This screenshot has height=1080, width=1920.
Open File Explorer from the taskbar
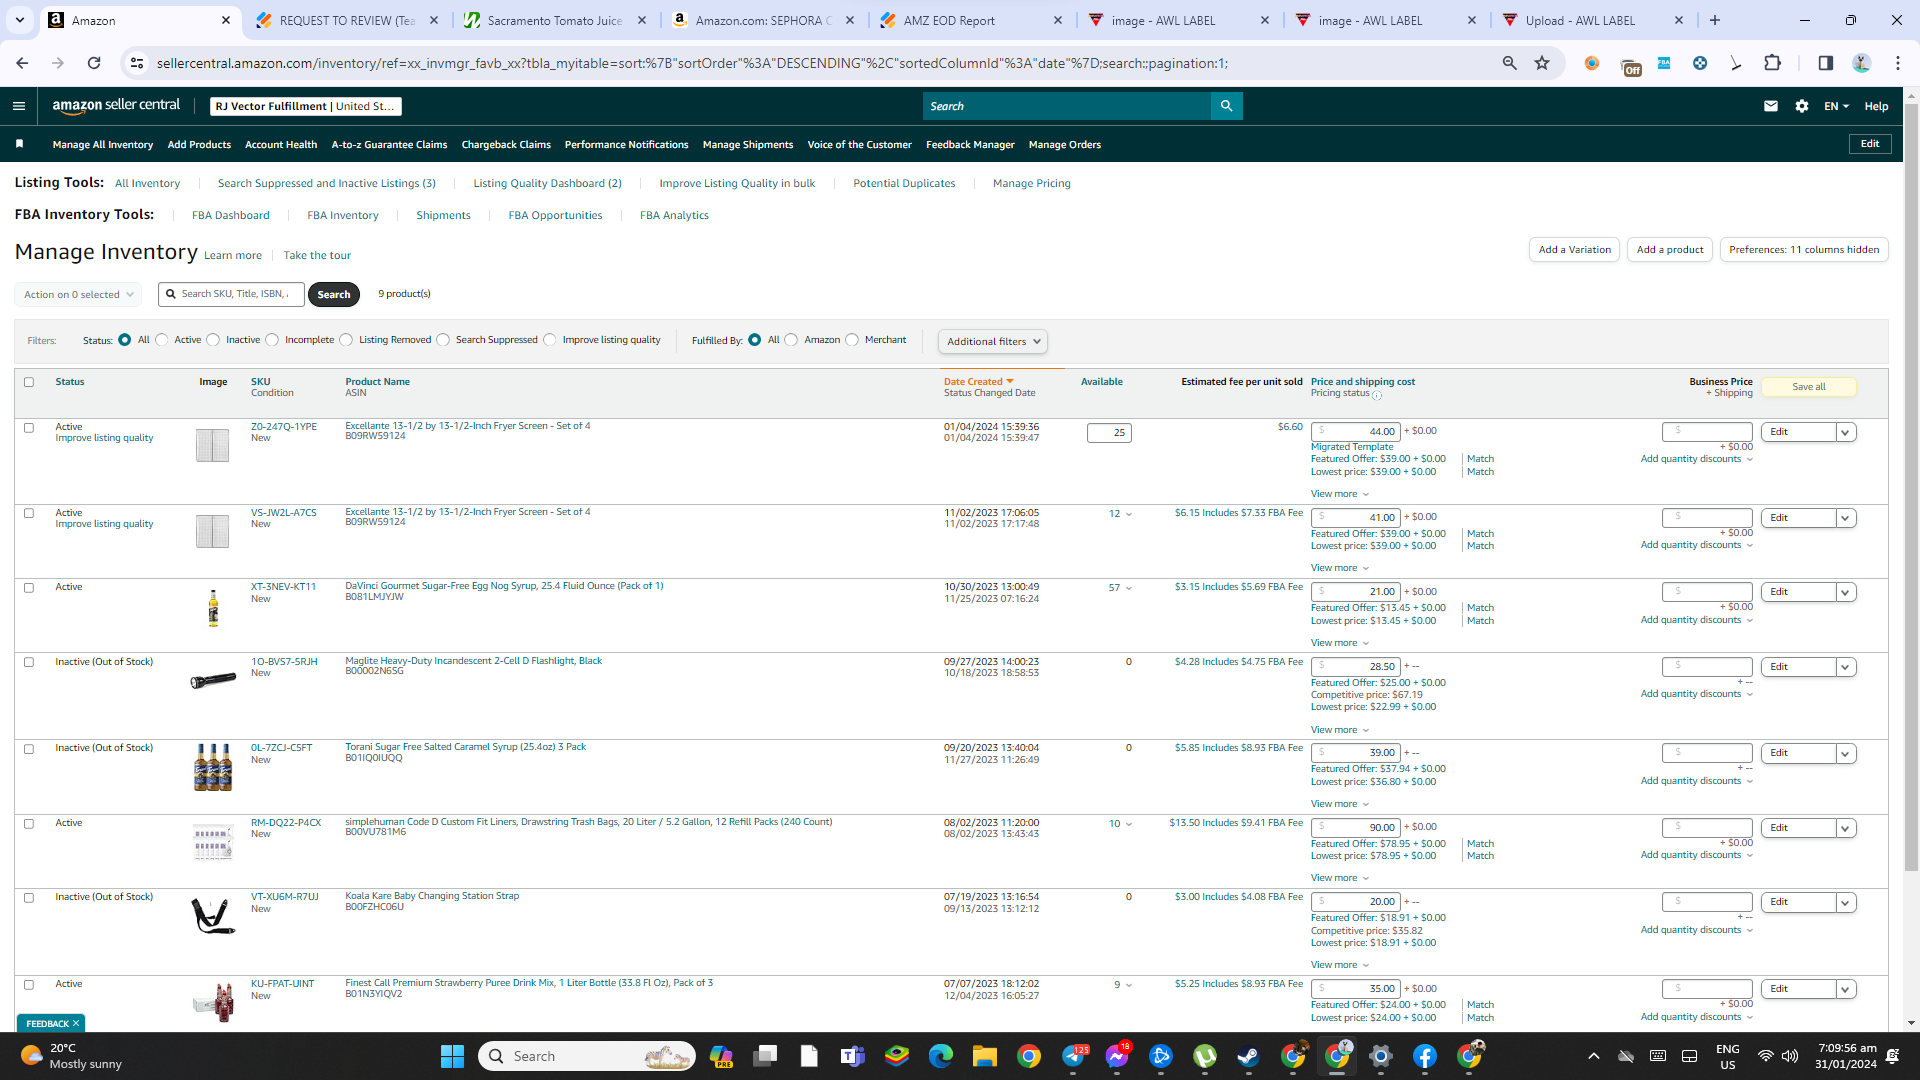pyautogui.click(x=985, y=1056)
